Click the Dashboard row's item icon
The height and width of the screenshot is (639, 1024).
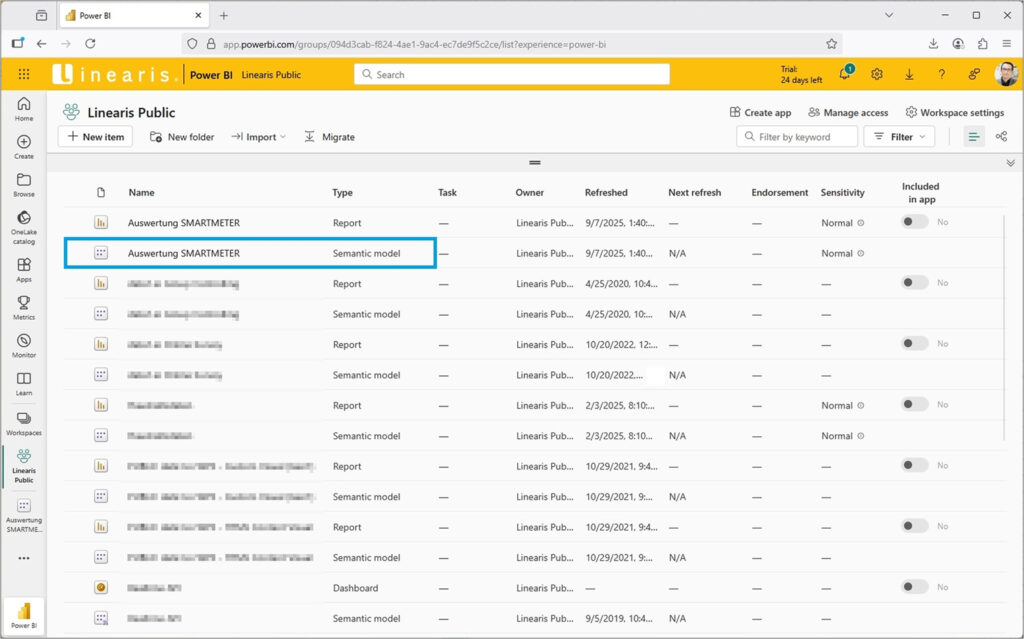tap(101, 587)
